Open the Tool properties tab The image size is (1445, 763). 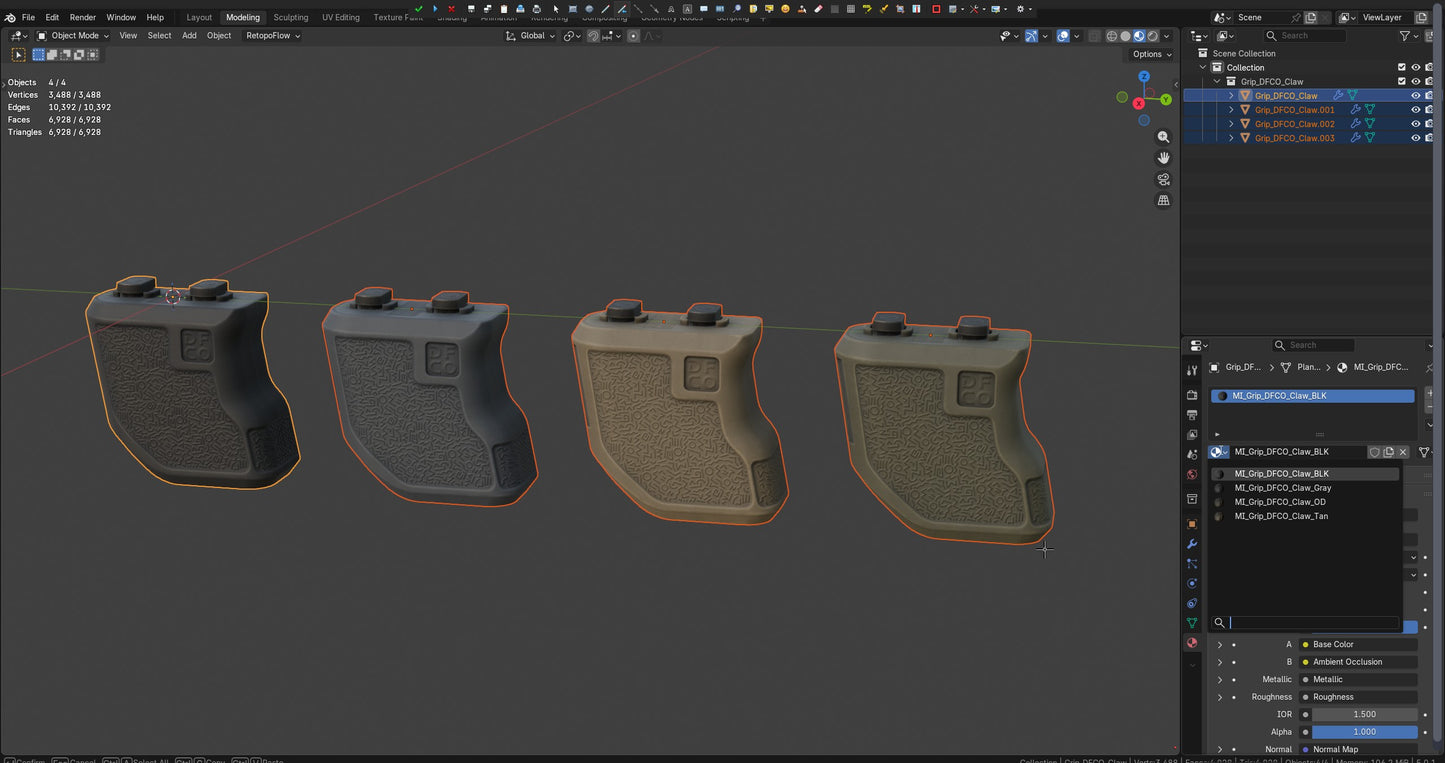[x=1192, y=370]
